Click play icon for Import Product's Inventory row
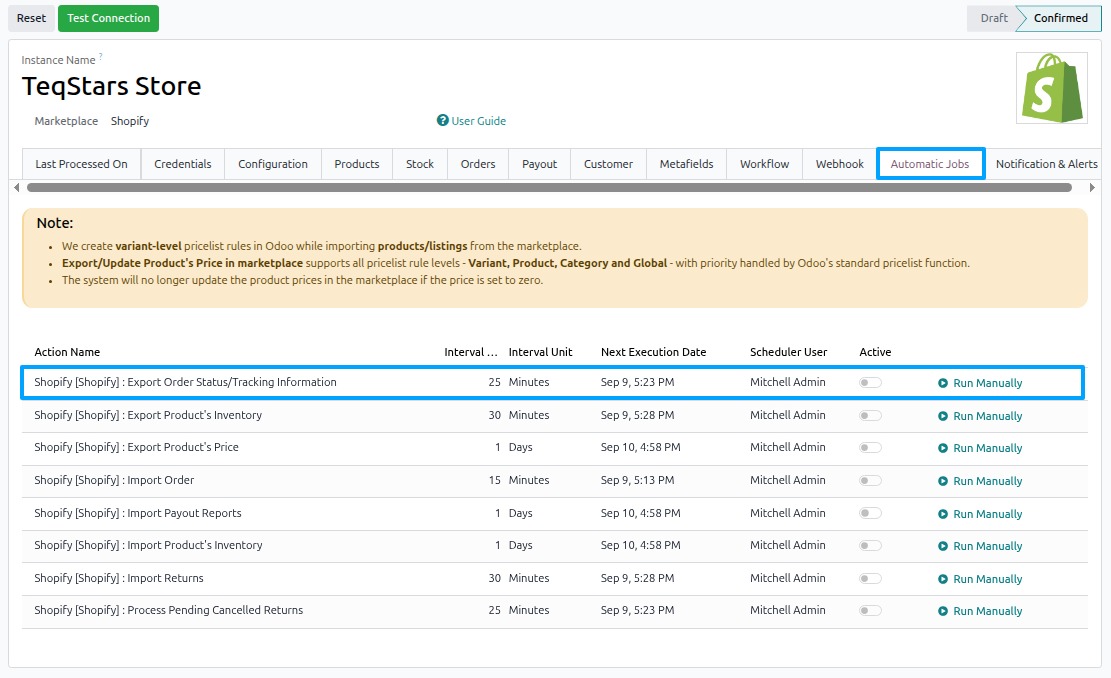Viewport: 1111px width, 678px height. point(943,546)
